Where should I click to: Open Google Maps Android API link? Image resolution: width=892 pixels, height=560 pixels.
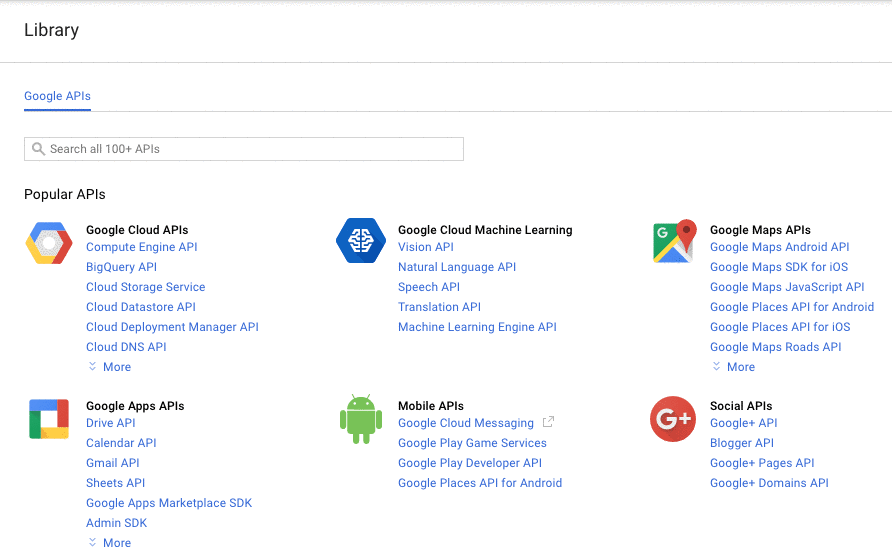(780, 247)
